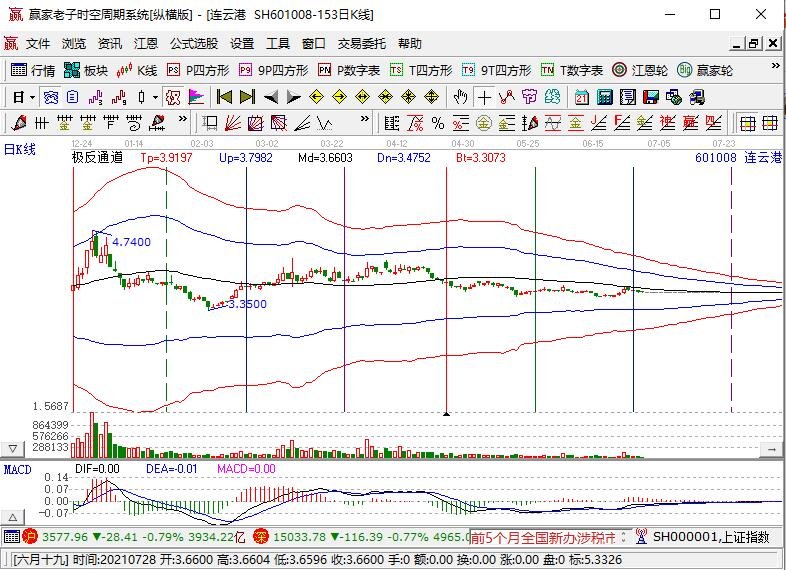Click the 深 Shenzhen index status icon
Screen dimensions: 786x570
[x=260, y=537]
